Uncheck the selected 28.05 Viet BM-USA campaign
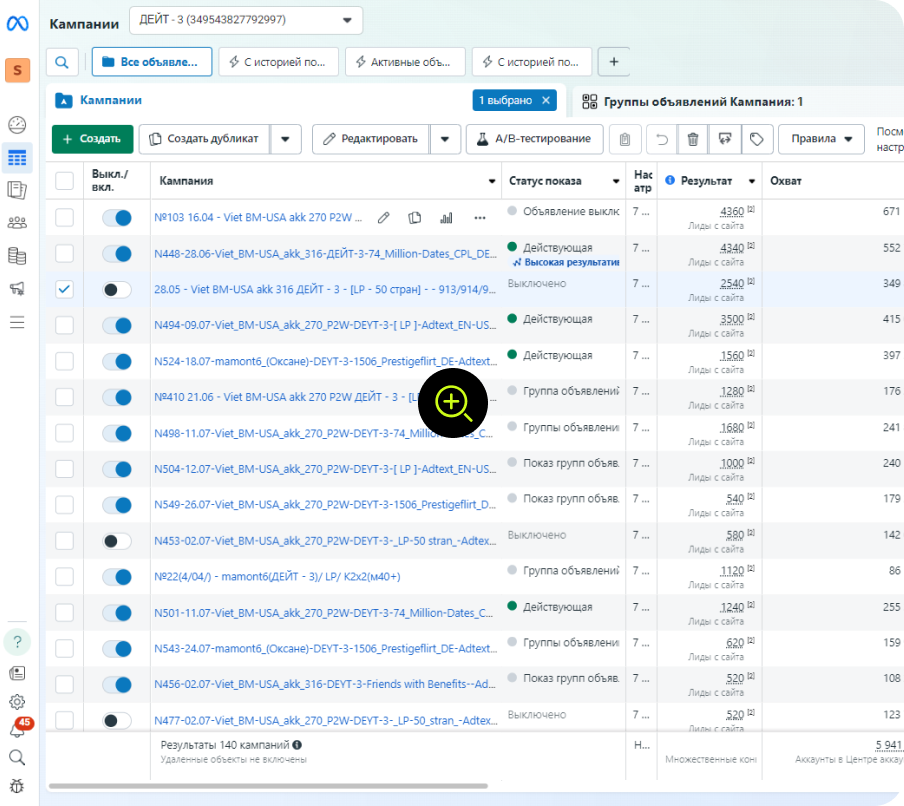Screen dimensions: 904x806 [65, 289]
